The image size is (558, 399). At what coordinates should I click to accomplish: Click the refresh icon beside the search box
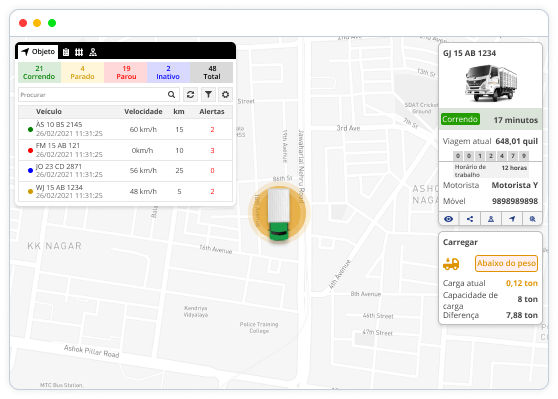[190, 95]
